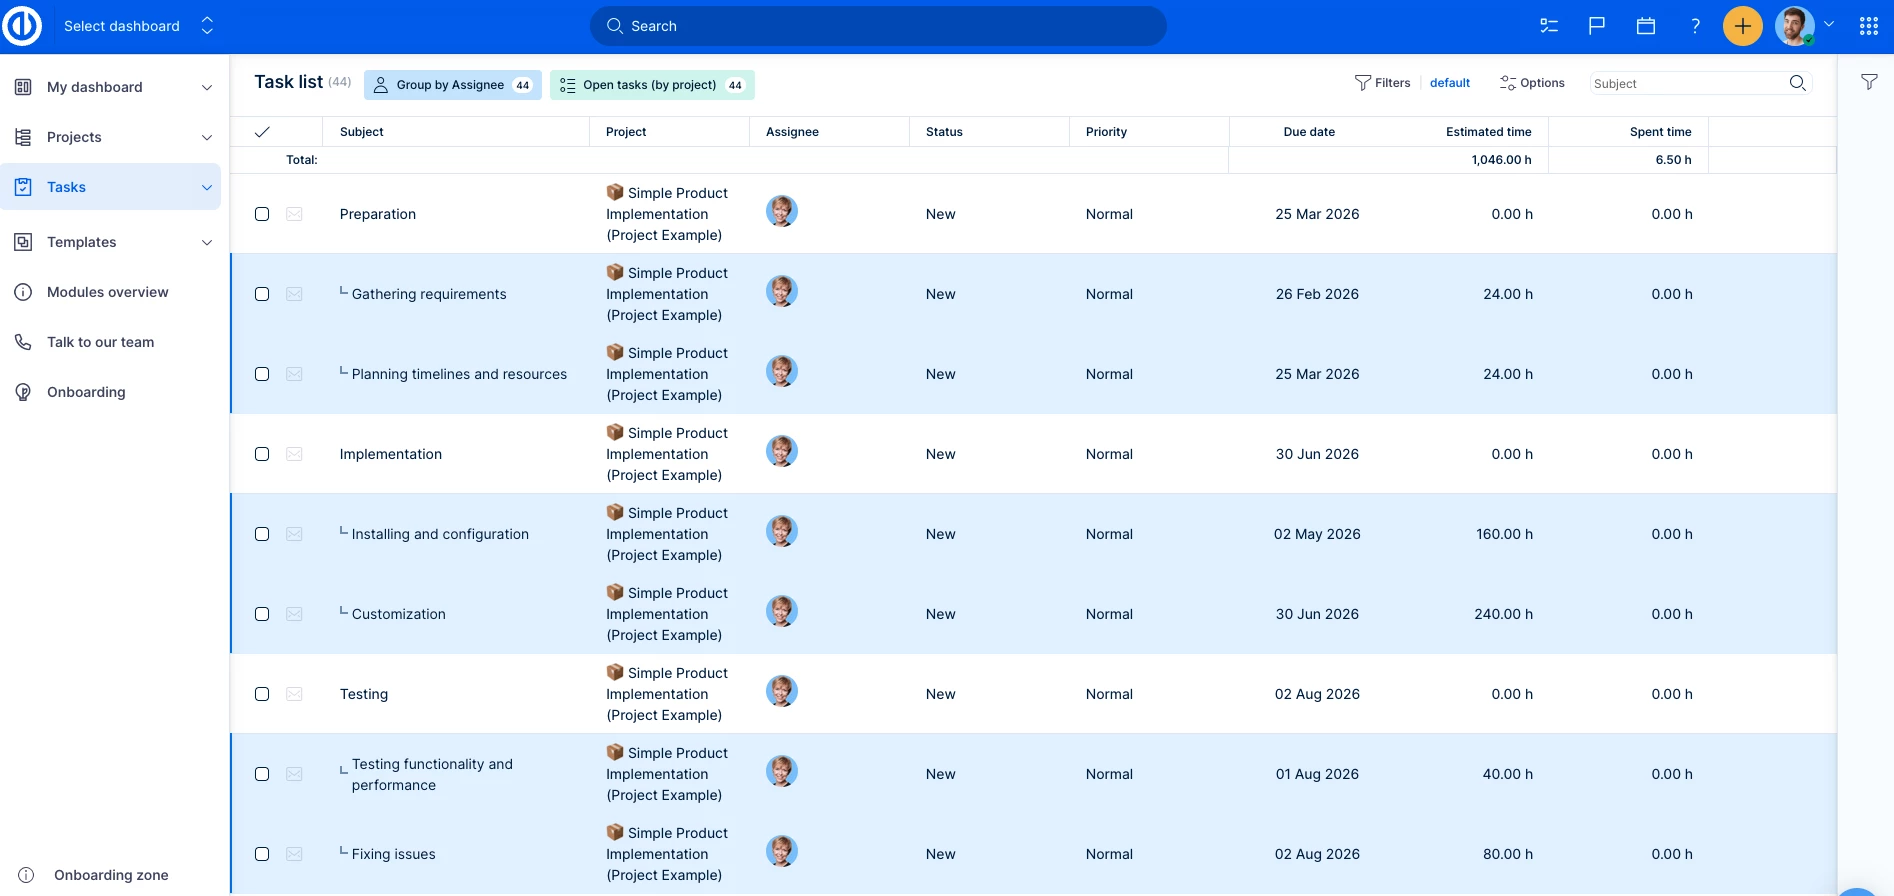Check the Gathering requirements task checkbox
1894x896 pixels.
coord(262,294)
